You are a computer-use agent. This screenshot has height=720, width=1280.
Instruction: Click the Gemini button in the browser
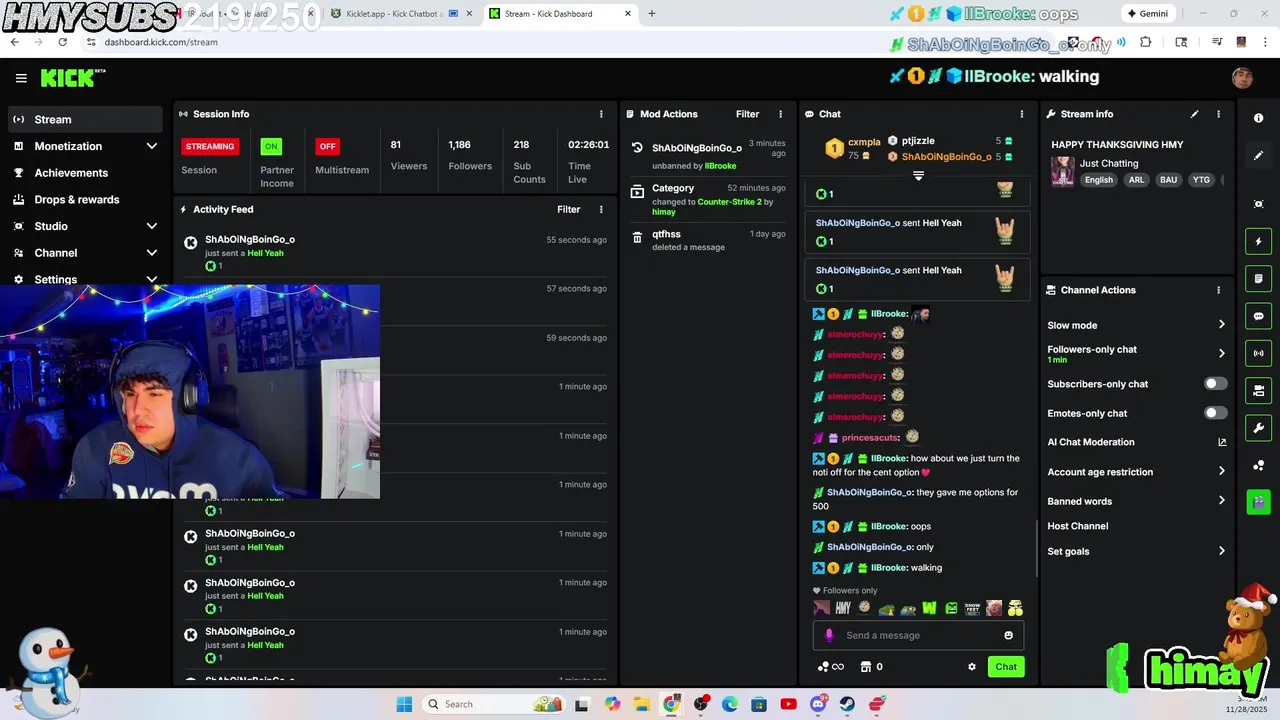coord(1148,14)
